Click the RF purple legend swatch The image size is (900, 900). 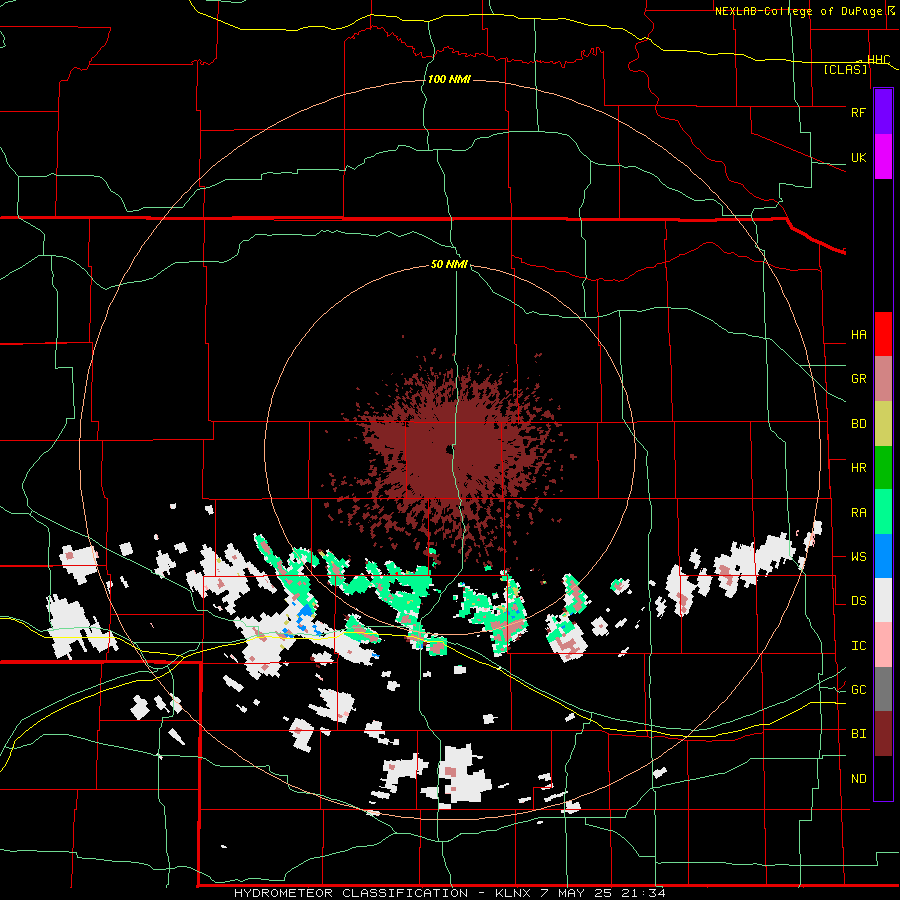(x=883, y=112)
